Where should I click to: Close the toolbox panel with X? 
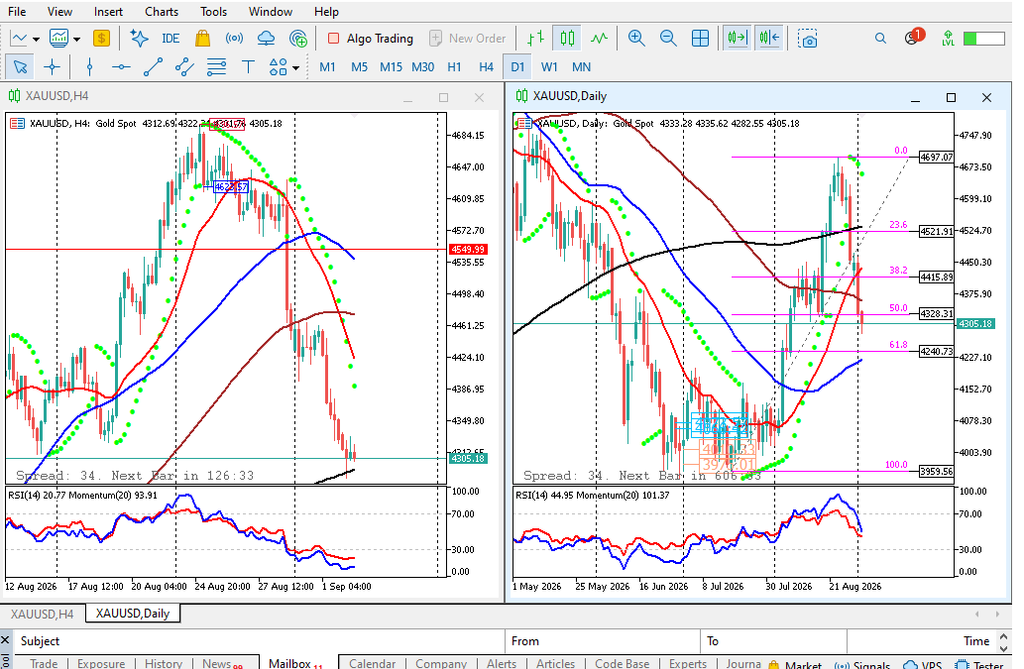click(5, 640)
